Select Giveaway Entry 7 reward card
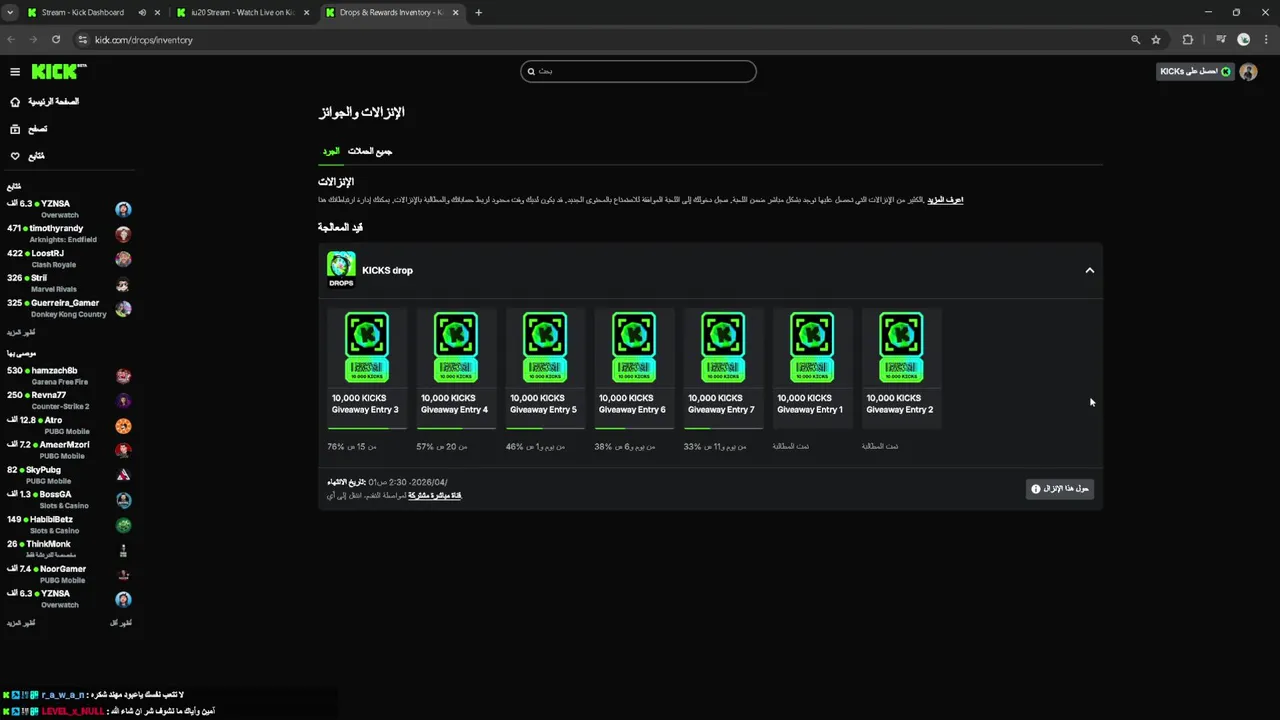Image resolution: width=1280 pixels, height=720 pixels. tap(723, 368)
